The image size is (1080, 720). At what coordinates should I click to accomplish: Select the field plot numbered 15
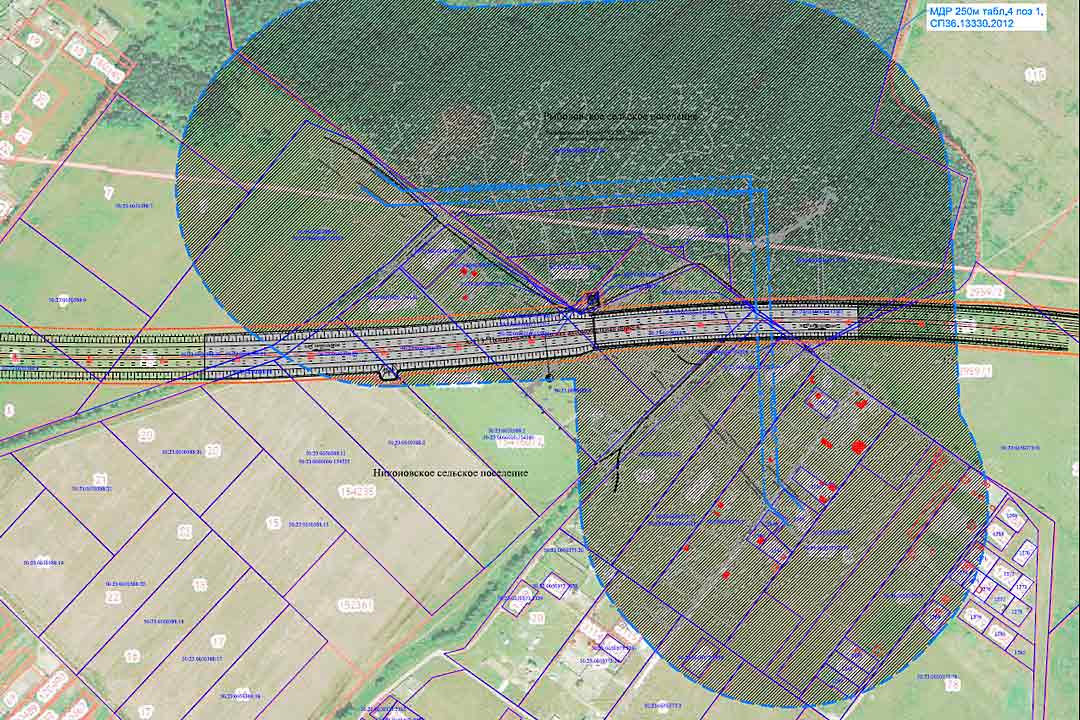click(x=273, y=523)
